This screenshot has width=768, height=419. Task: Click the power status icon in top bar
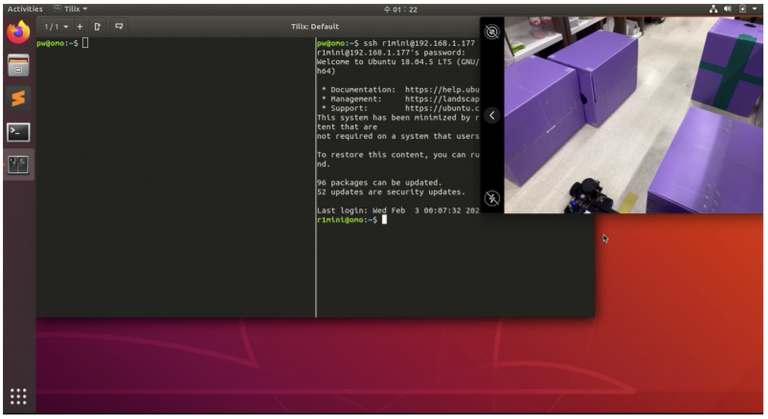point(743,9)
